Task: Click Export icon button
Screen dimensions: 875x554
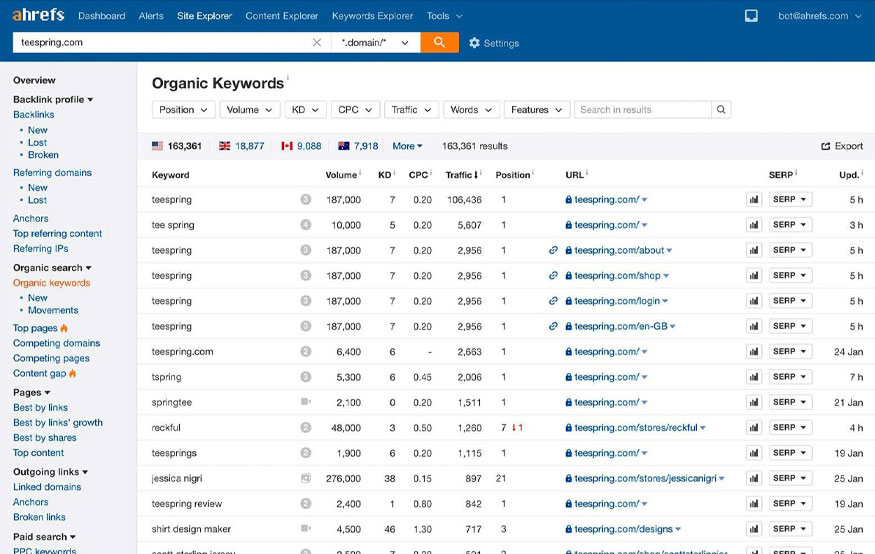Action: click(x=842, y=146)
